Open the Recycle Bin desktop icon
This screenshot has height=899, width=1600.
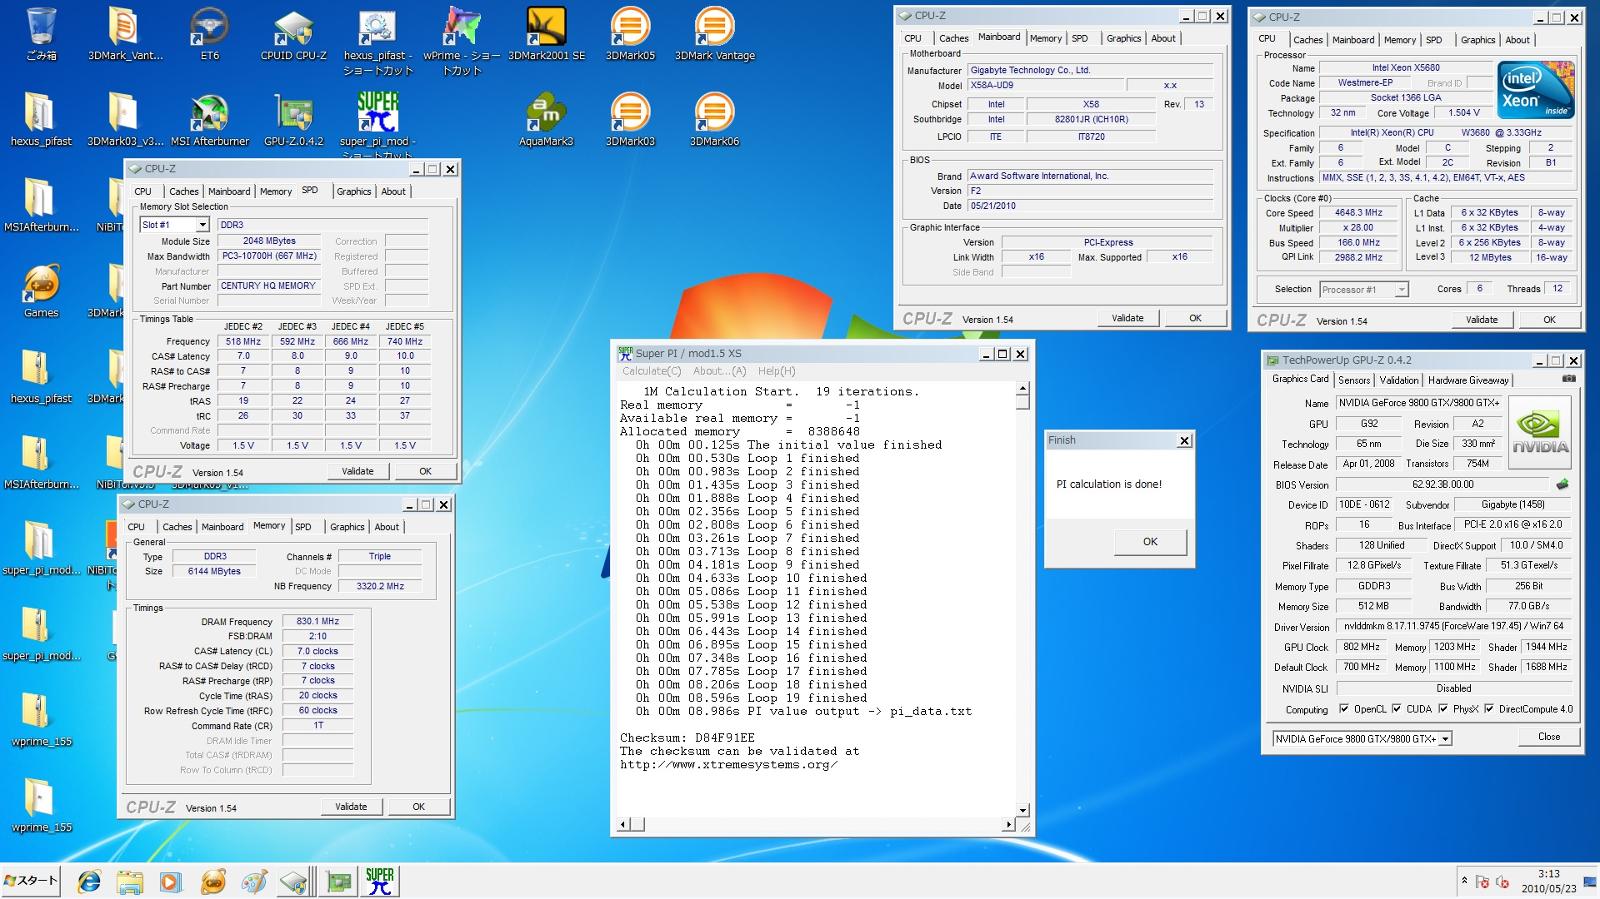click(x=41, y=34)
